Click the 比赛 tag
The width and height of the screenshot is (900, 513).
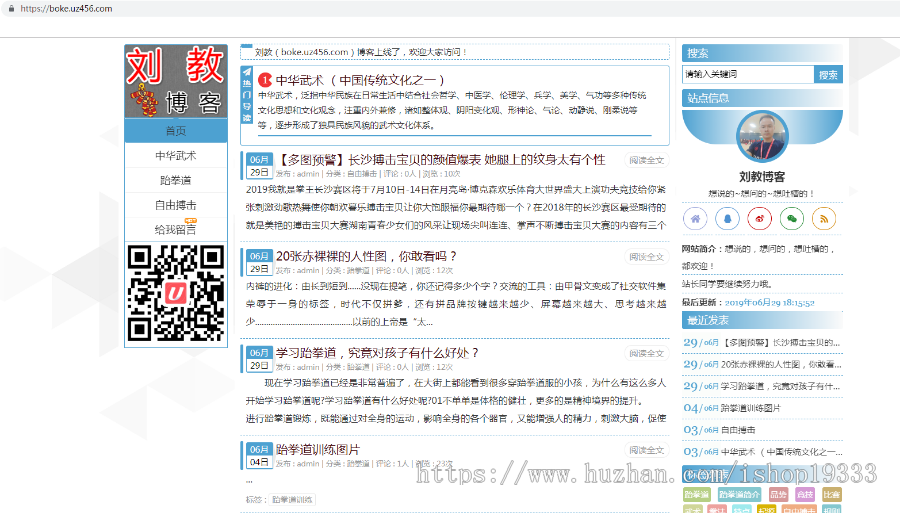(831, 494)
